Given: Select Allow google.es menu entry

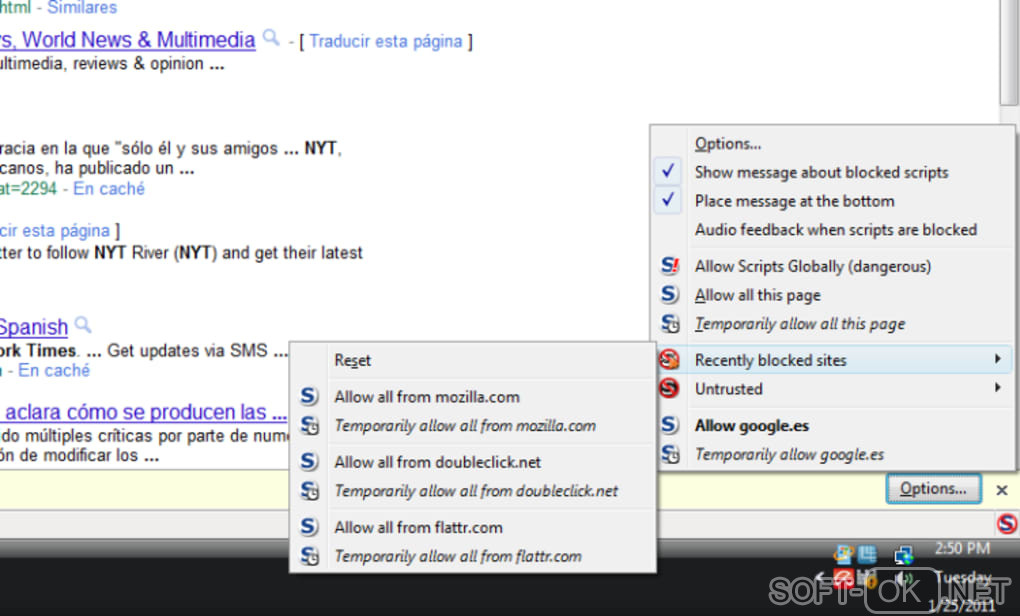Looking at the screenshot, I should pyautogui.click(x=832, y=425).
